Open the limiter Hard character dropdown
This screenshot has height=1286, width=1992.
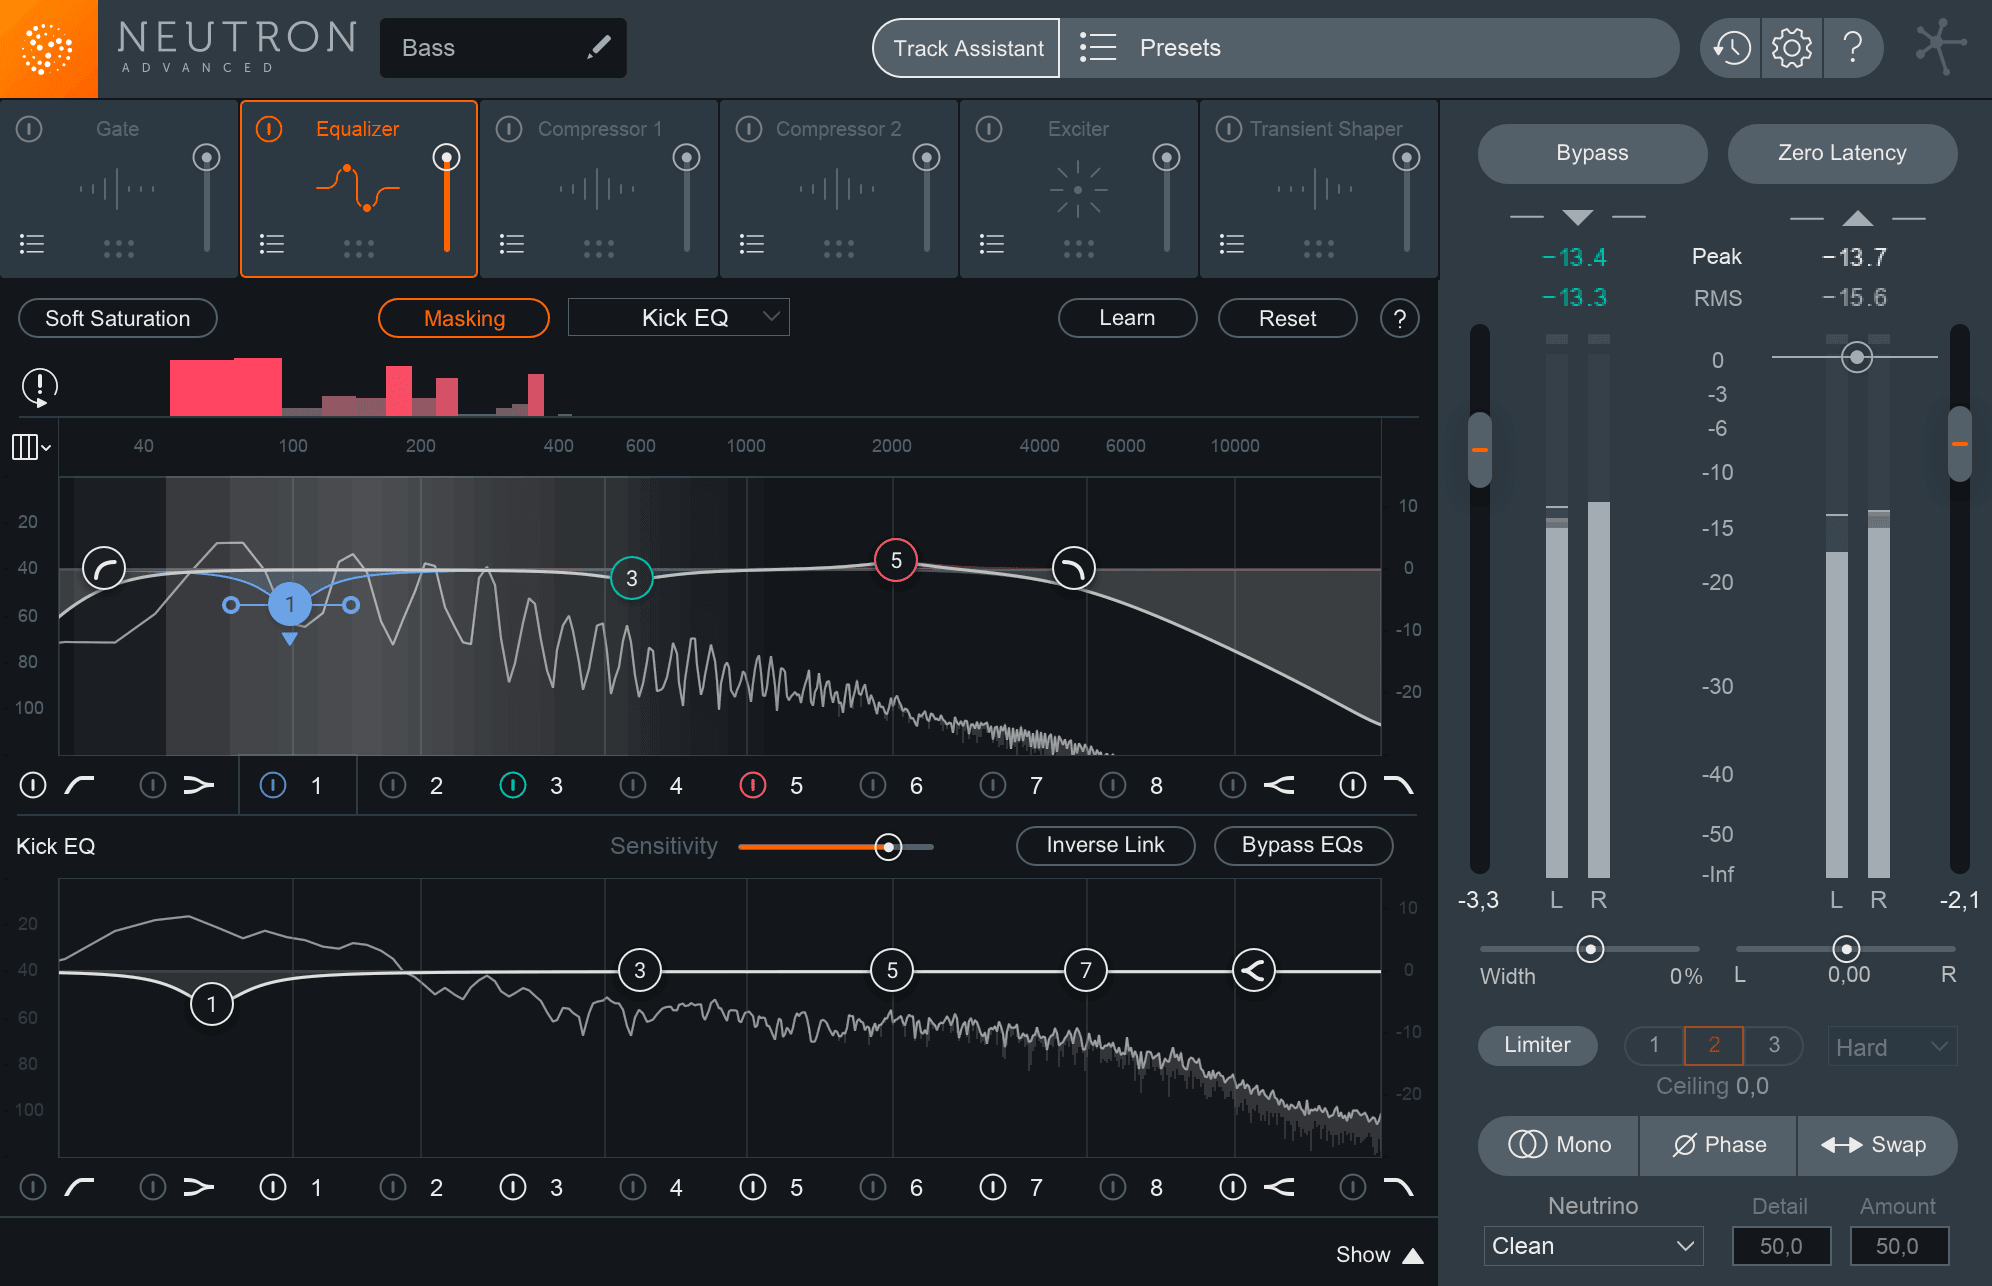pos(1892,1047)
